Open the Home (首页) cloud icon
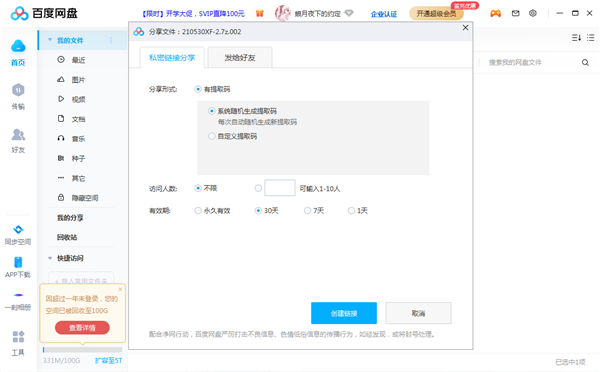This screenshot has width=600, height=372. (18, 46)
